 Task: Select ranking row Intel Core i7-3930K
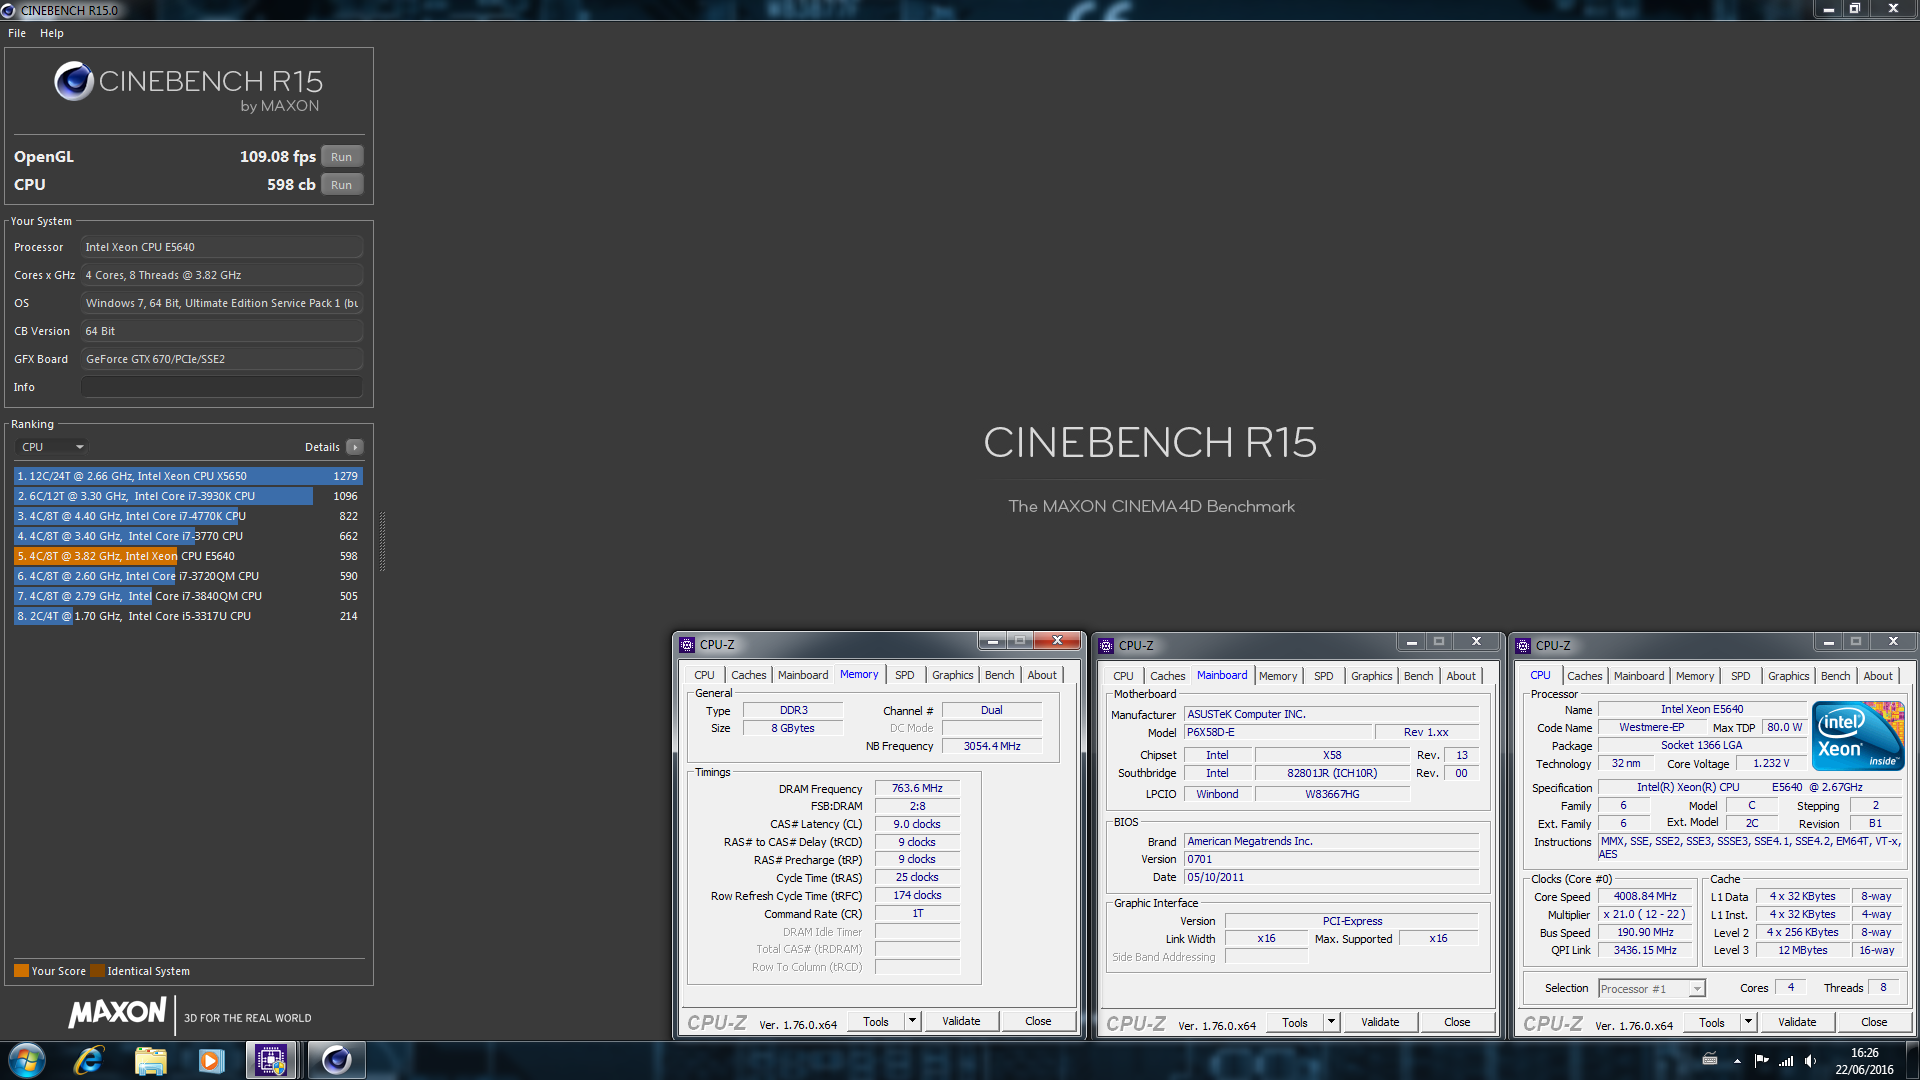188,496
